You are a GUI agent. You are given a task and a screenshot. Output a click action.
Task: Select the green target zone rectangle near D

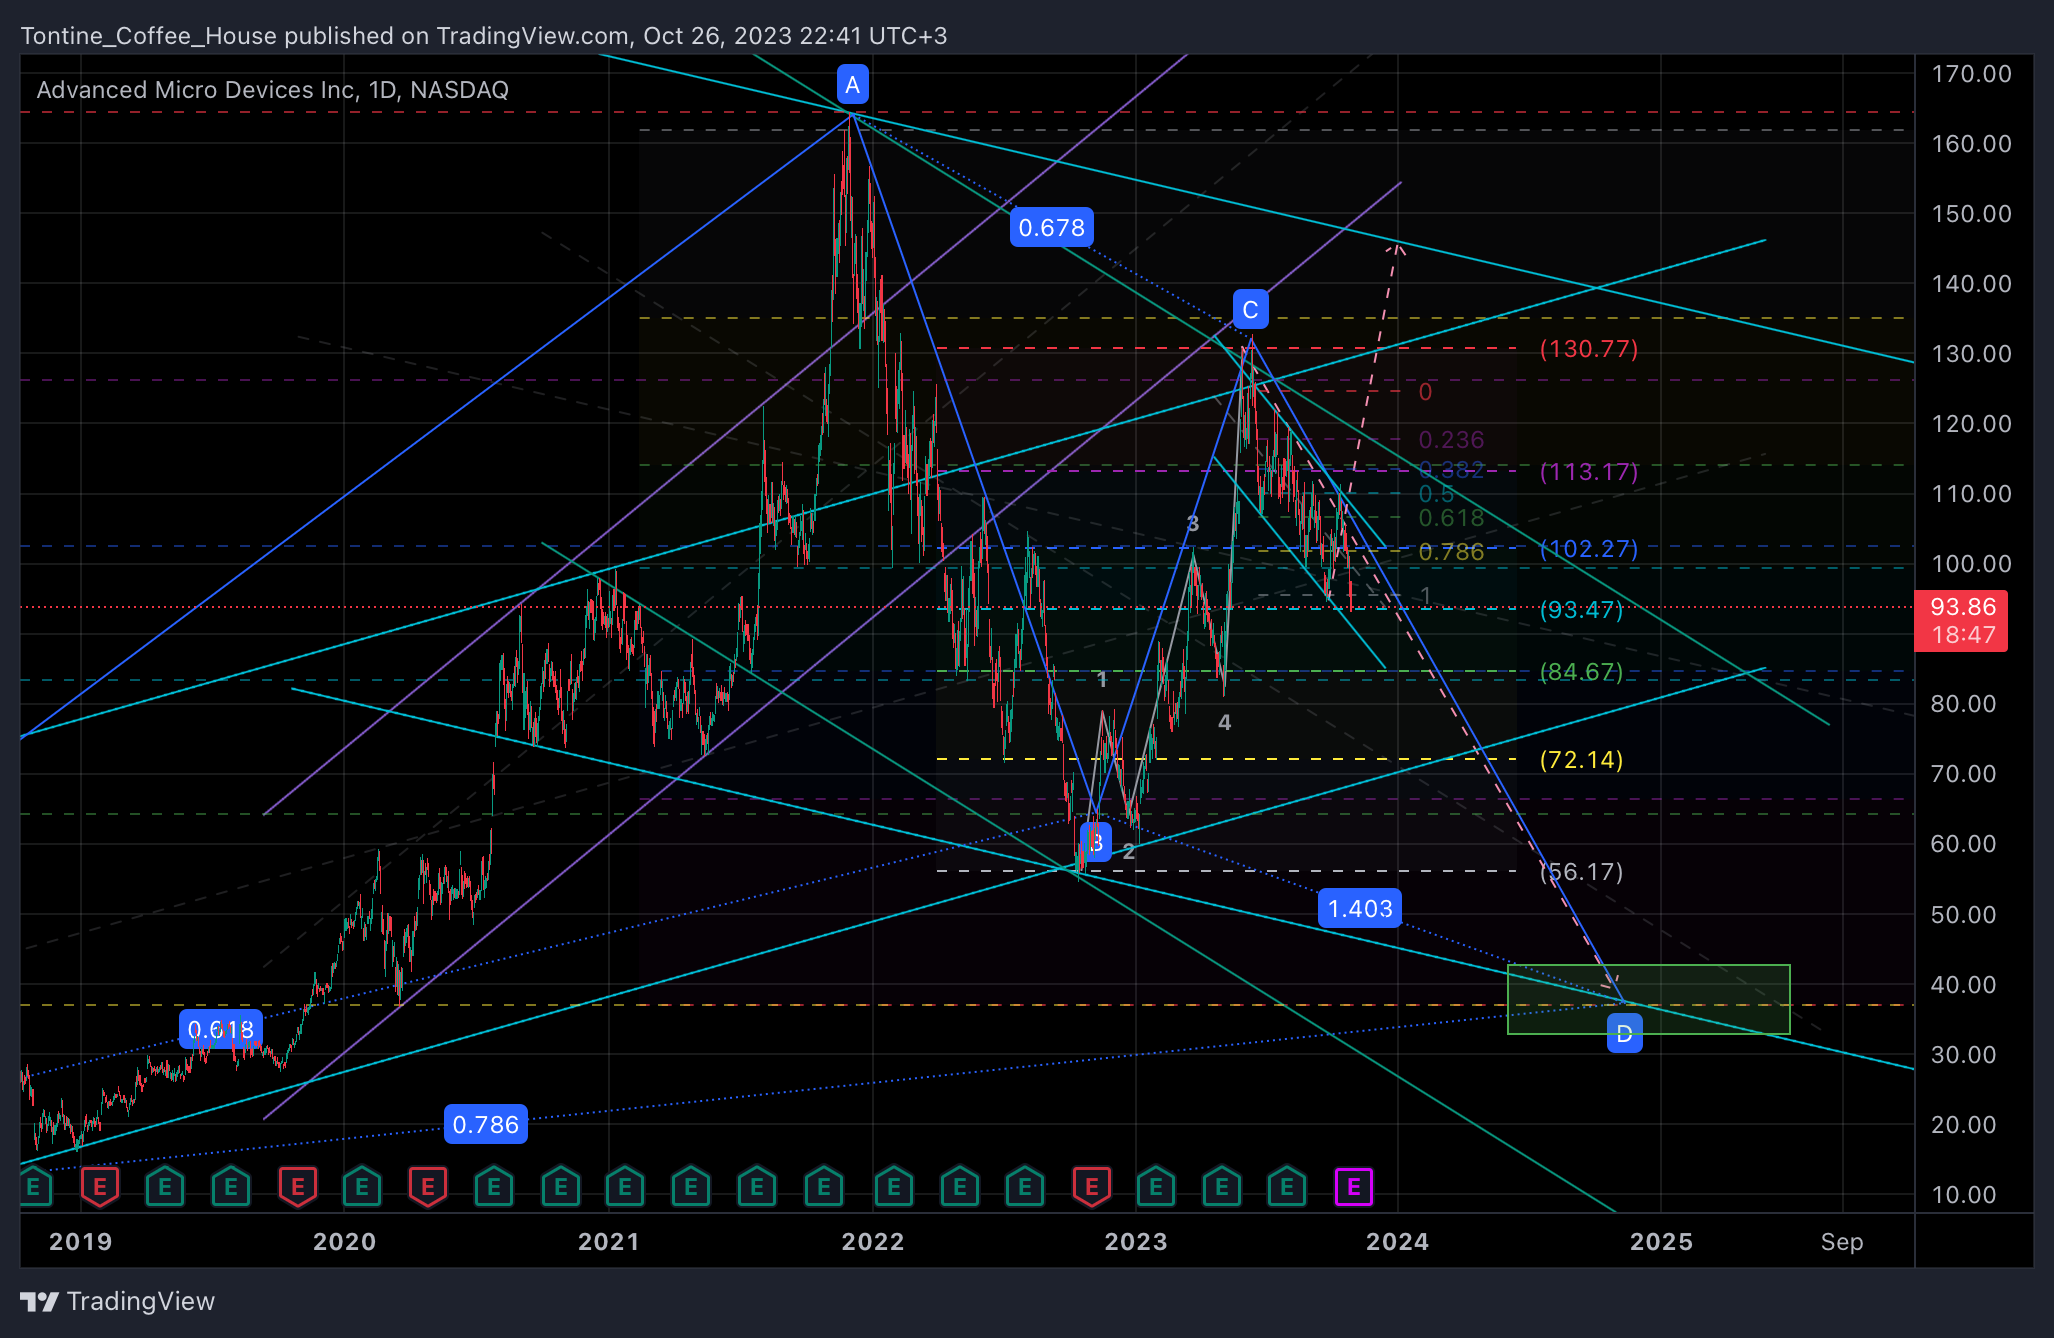1648,999
